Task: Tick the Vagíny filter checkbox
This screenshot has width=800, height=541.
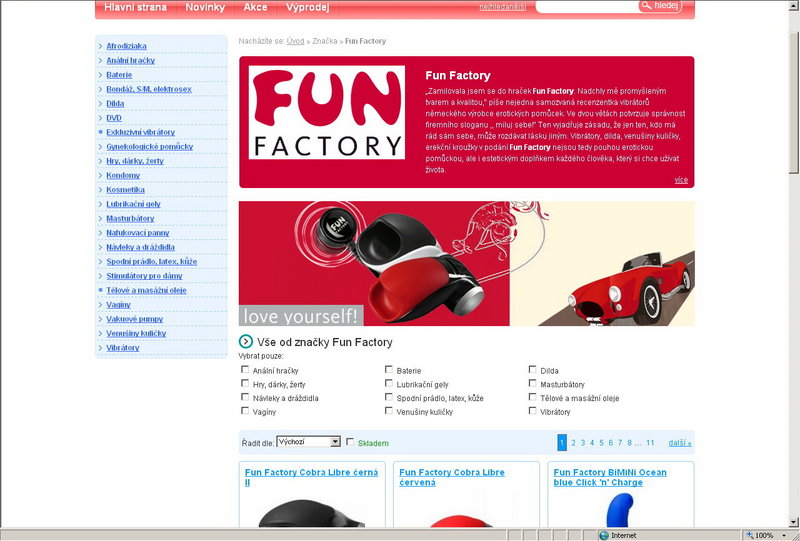Action: tap(245, 411)
